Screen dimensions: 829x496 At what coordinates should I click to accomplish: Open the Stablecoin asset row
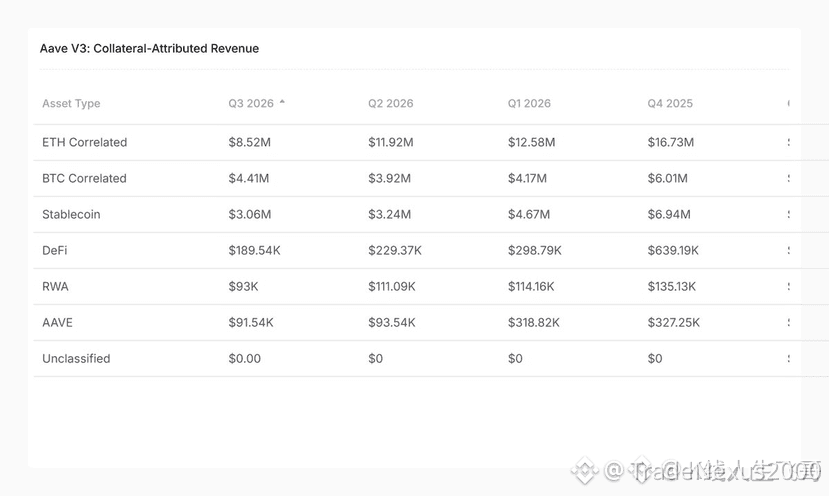click(x=417, y=214)
